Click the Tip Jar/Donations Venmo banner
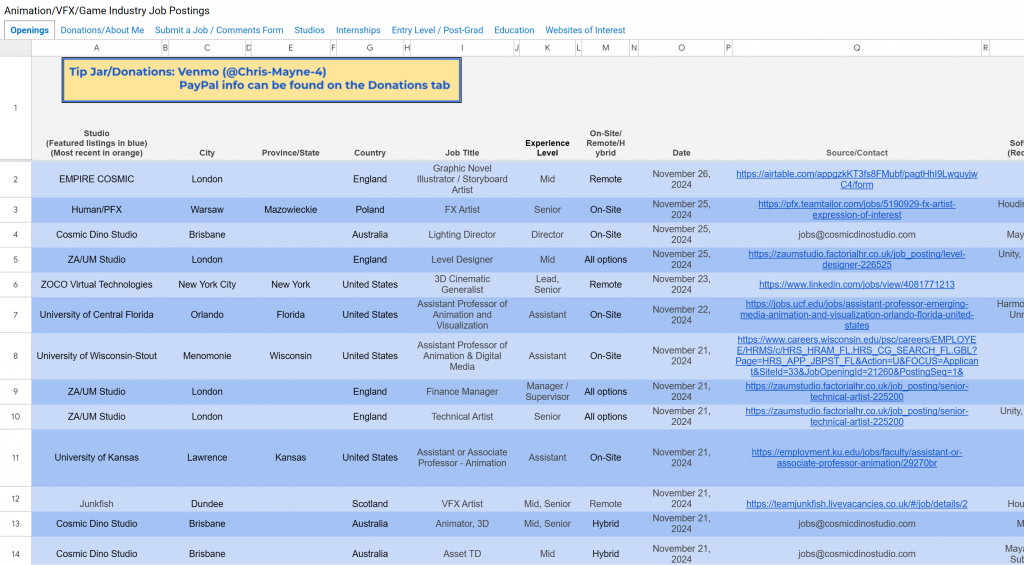This screenshot has width=1024, height=565. 261,80
